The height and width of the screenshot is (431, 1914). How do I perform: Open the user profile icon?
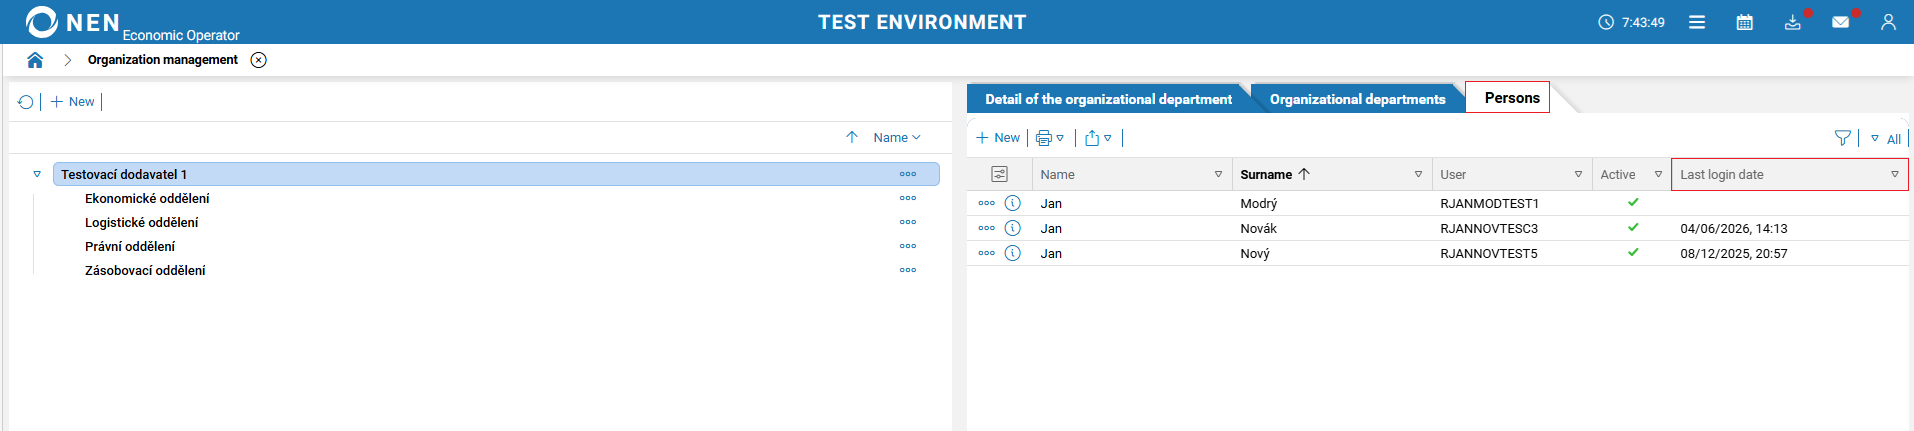[1888, 22]
